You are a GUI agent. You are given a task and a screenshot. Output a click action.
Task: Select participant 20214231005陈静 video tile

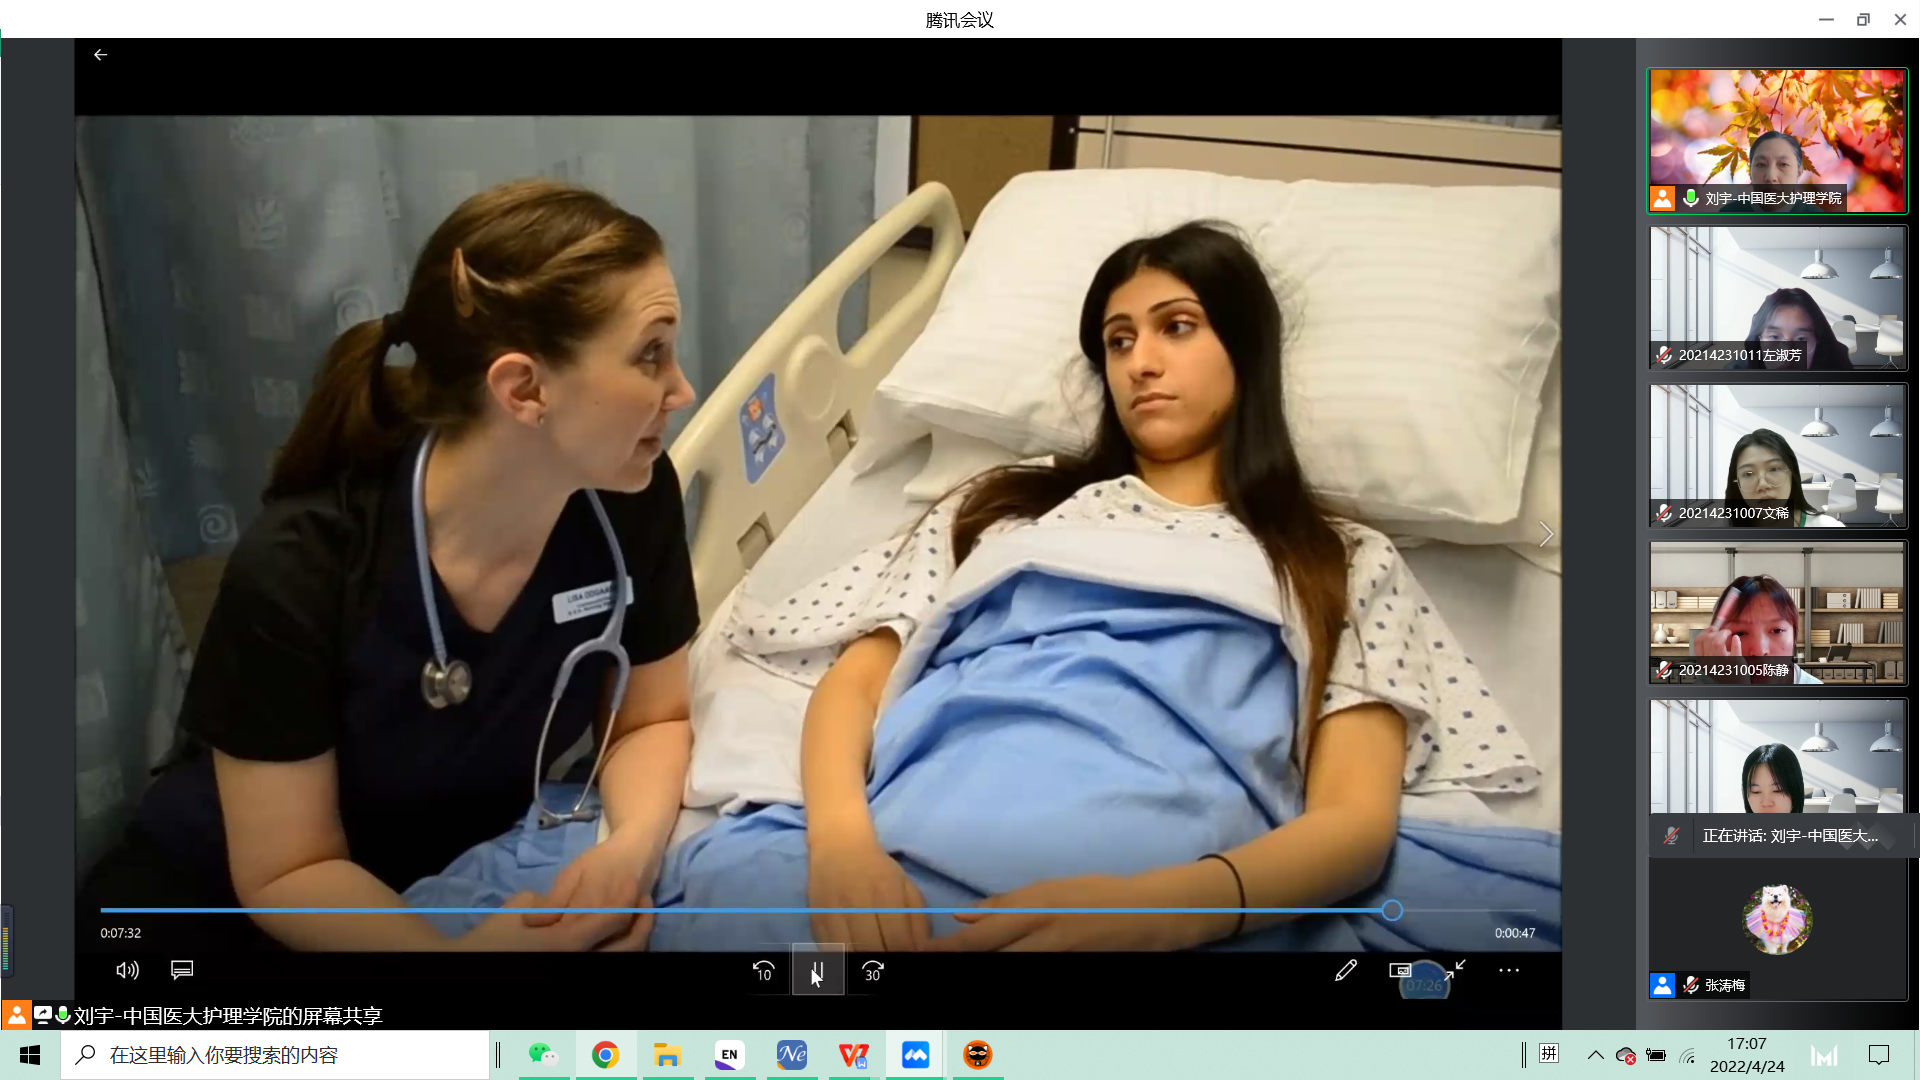pos(1777,613)
